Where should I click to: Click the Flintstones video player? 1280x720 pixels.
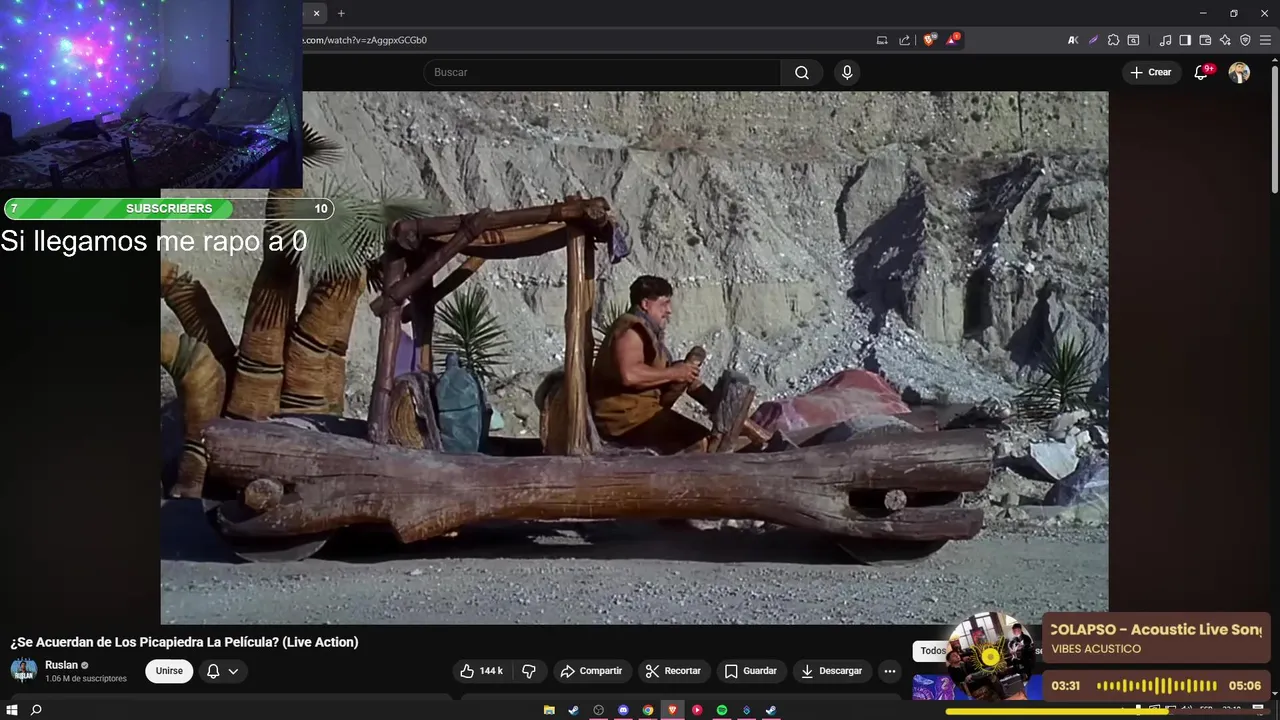pyautogui.click(x=634, y=358)
